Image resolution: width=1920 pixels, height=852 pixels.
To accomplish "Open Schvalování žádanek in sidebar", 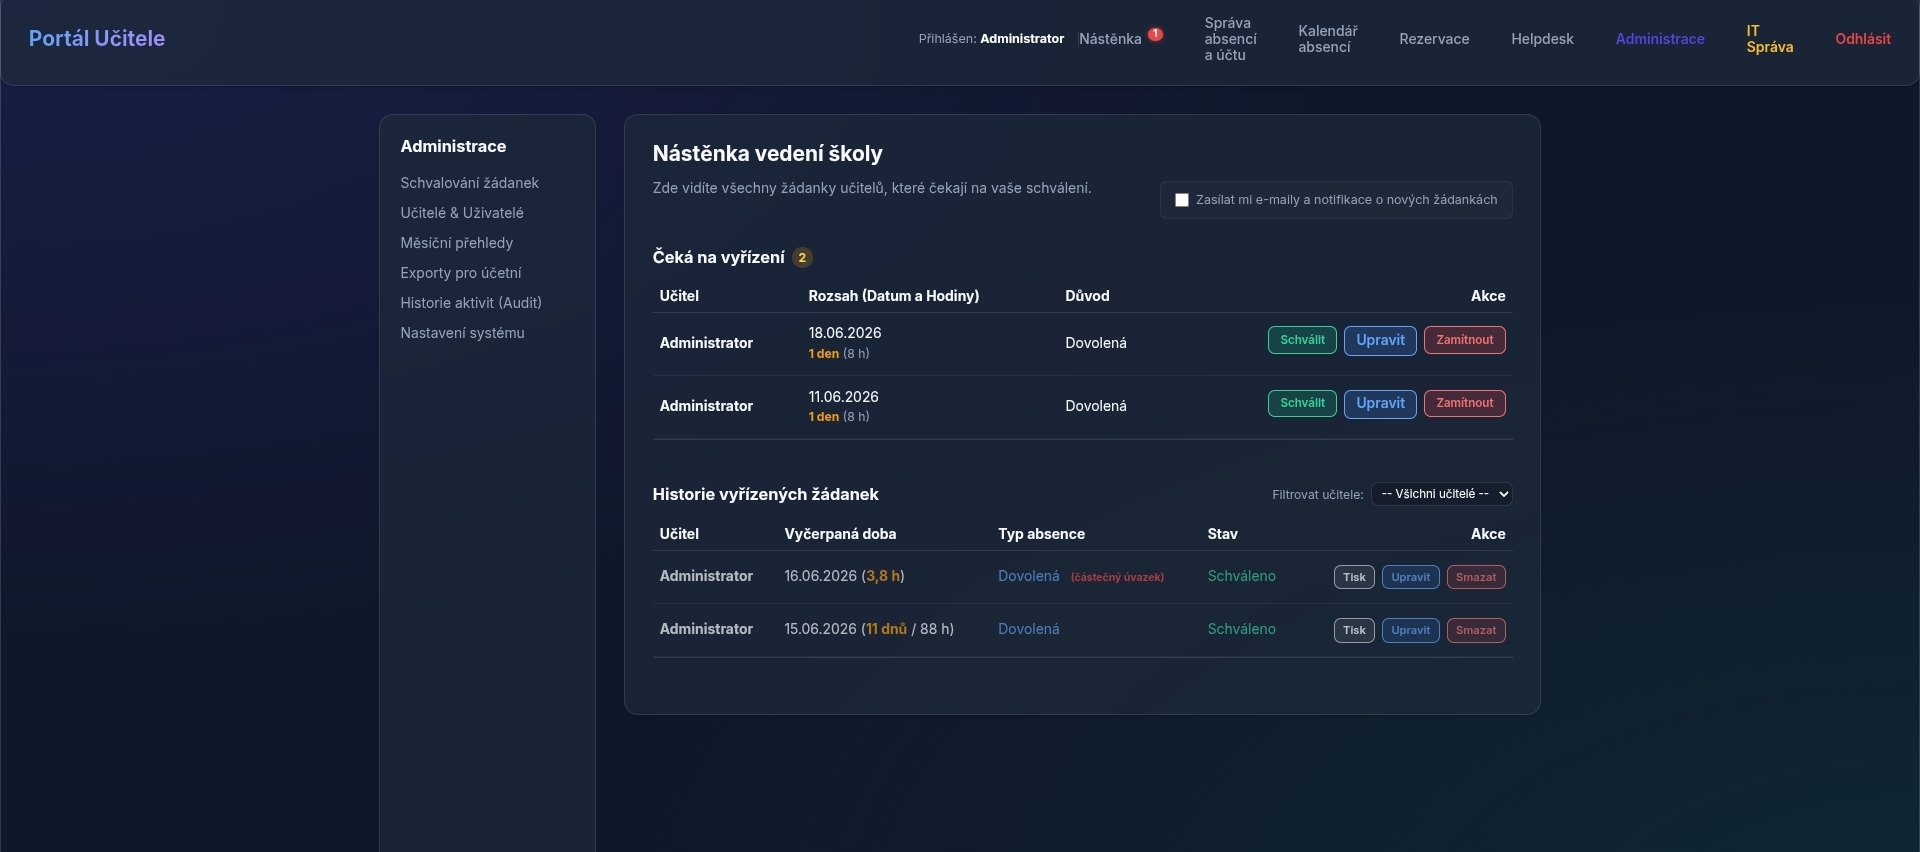I will [x=469, y=183].
